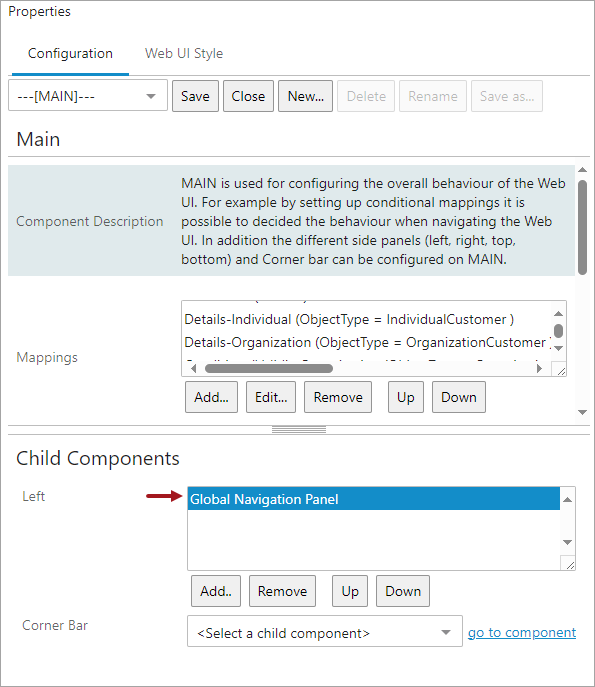This screenshot has height=687, width=595.
Task: Select the Details-Individual mapping entry
Action: 349,319
